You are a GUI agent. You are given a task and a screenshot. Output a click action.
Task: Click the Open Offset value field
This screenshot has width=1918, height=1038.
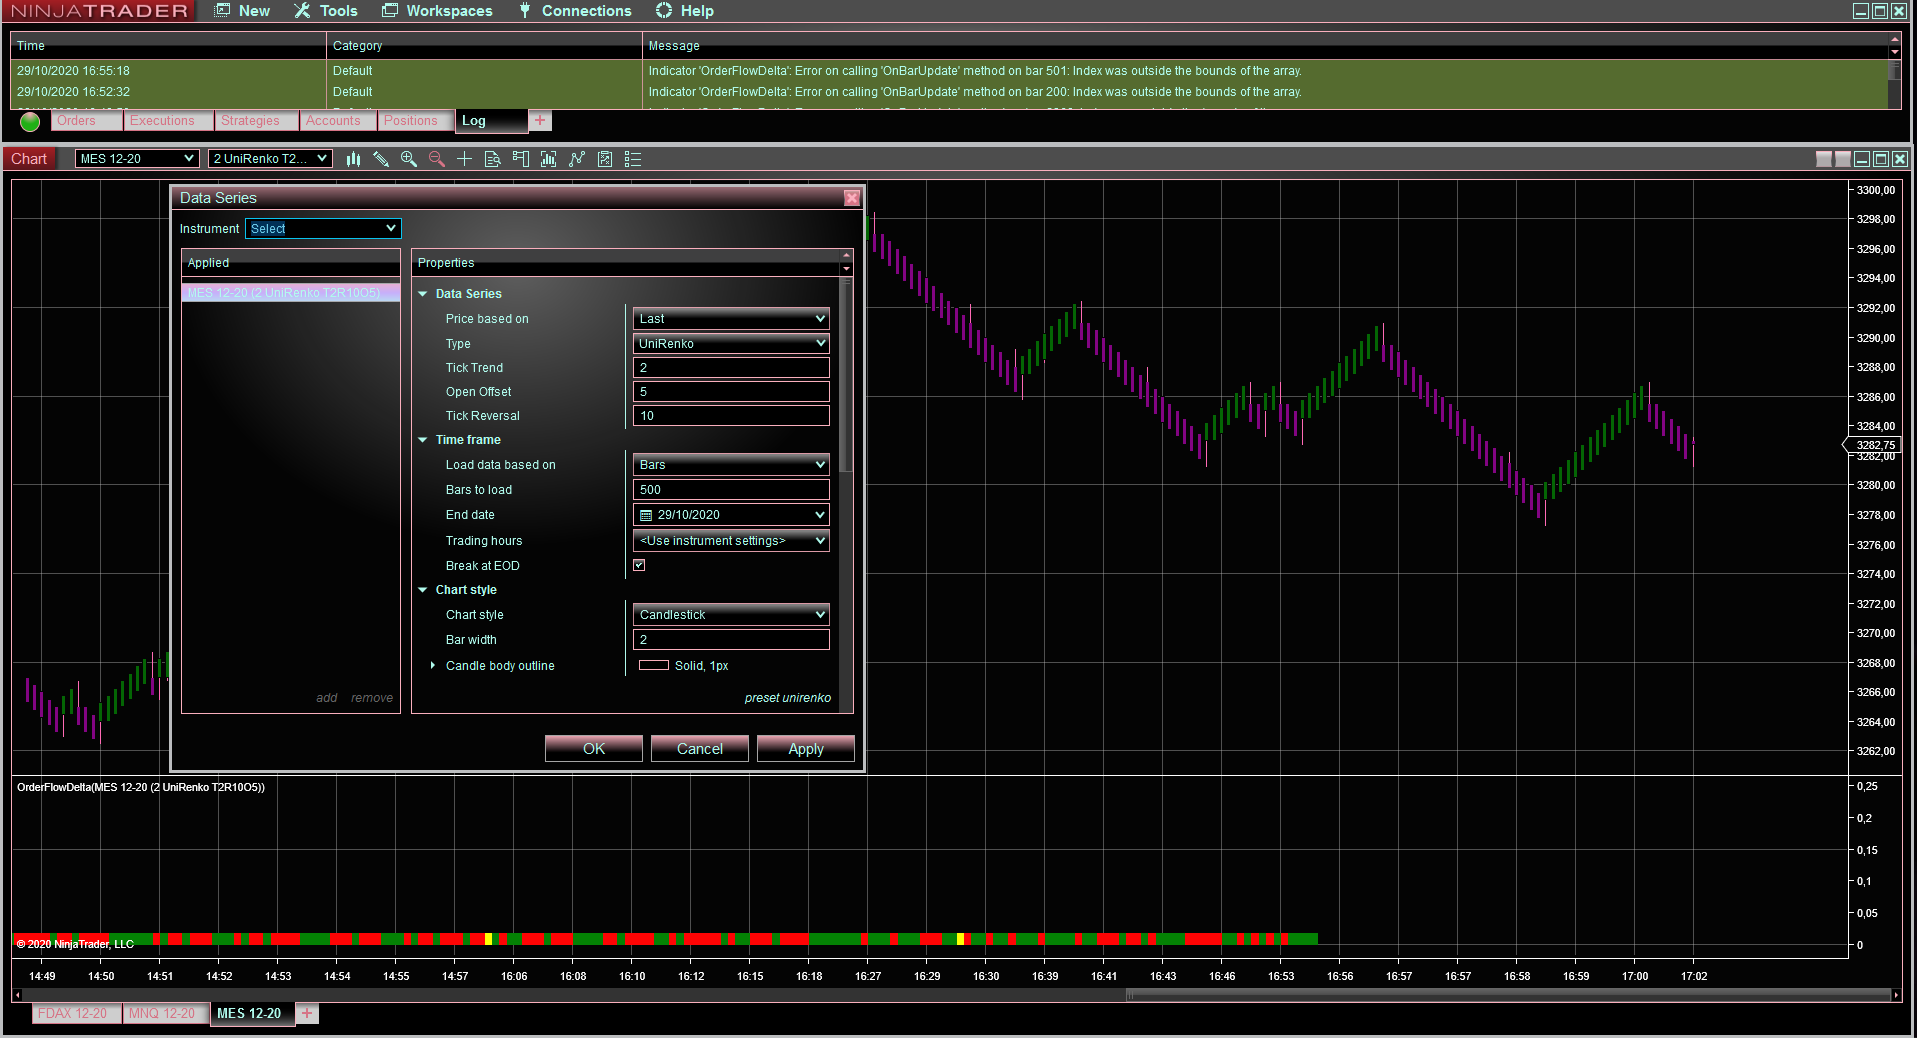click(731, 392)
